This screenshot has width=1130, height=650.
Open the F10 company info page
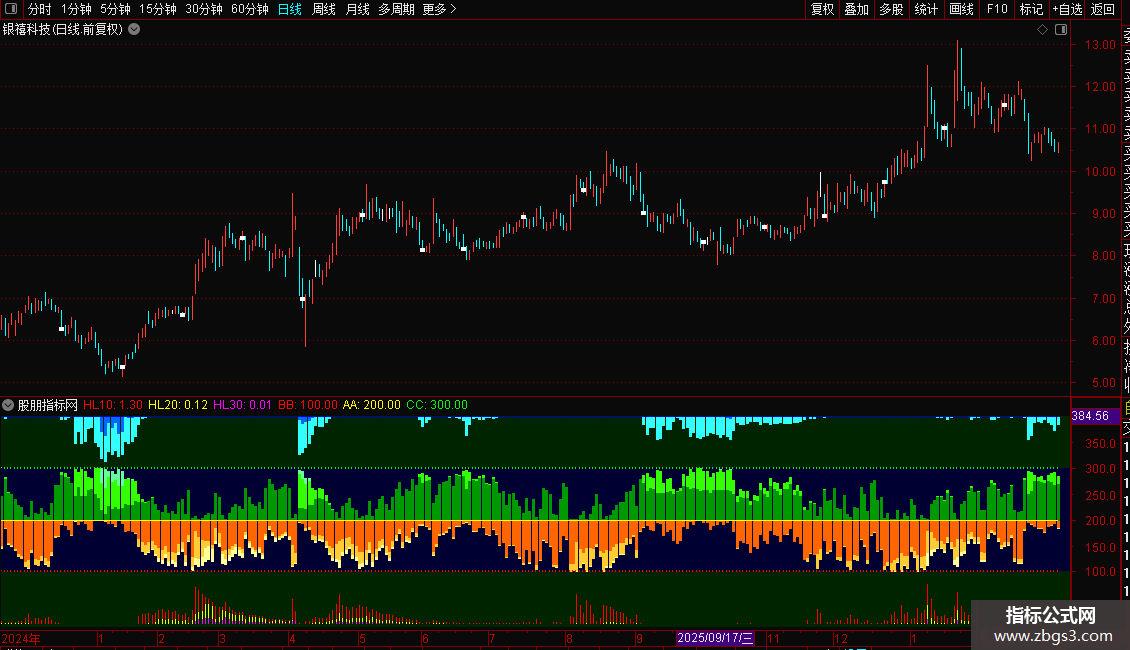click(x=997, y=9)
